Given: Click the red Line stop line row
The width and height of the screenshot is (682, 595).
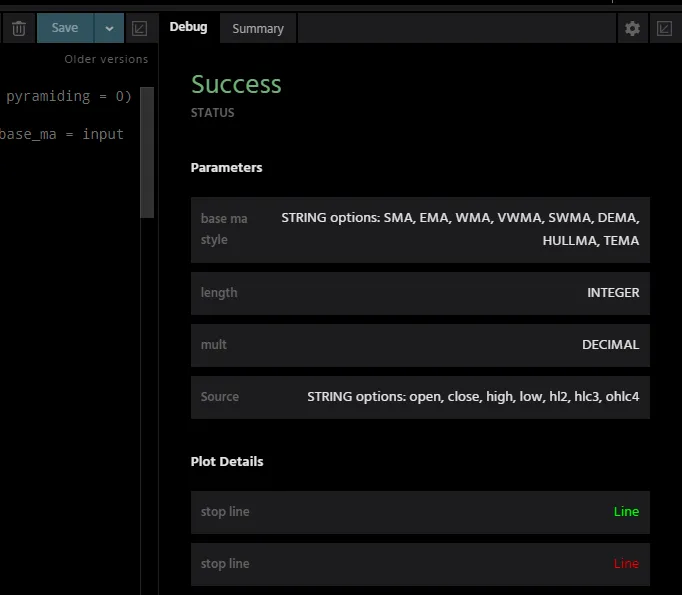Looking at the screenshot, I should click(420, 564).
